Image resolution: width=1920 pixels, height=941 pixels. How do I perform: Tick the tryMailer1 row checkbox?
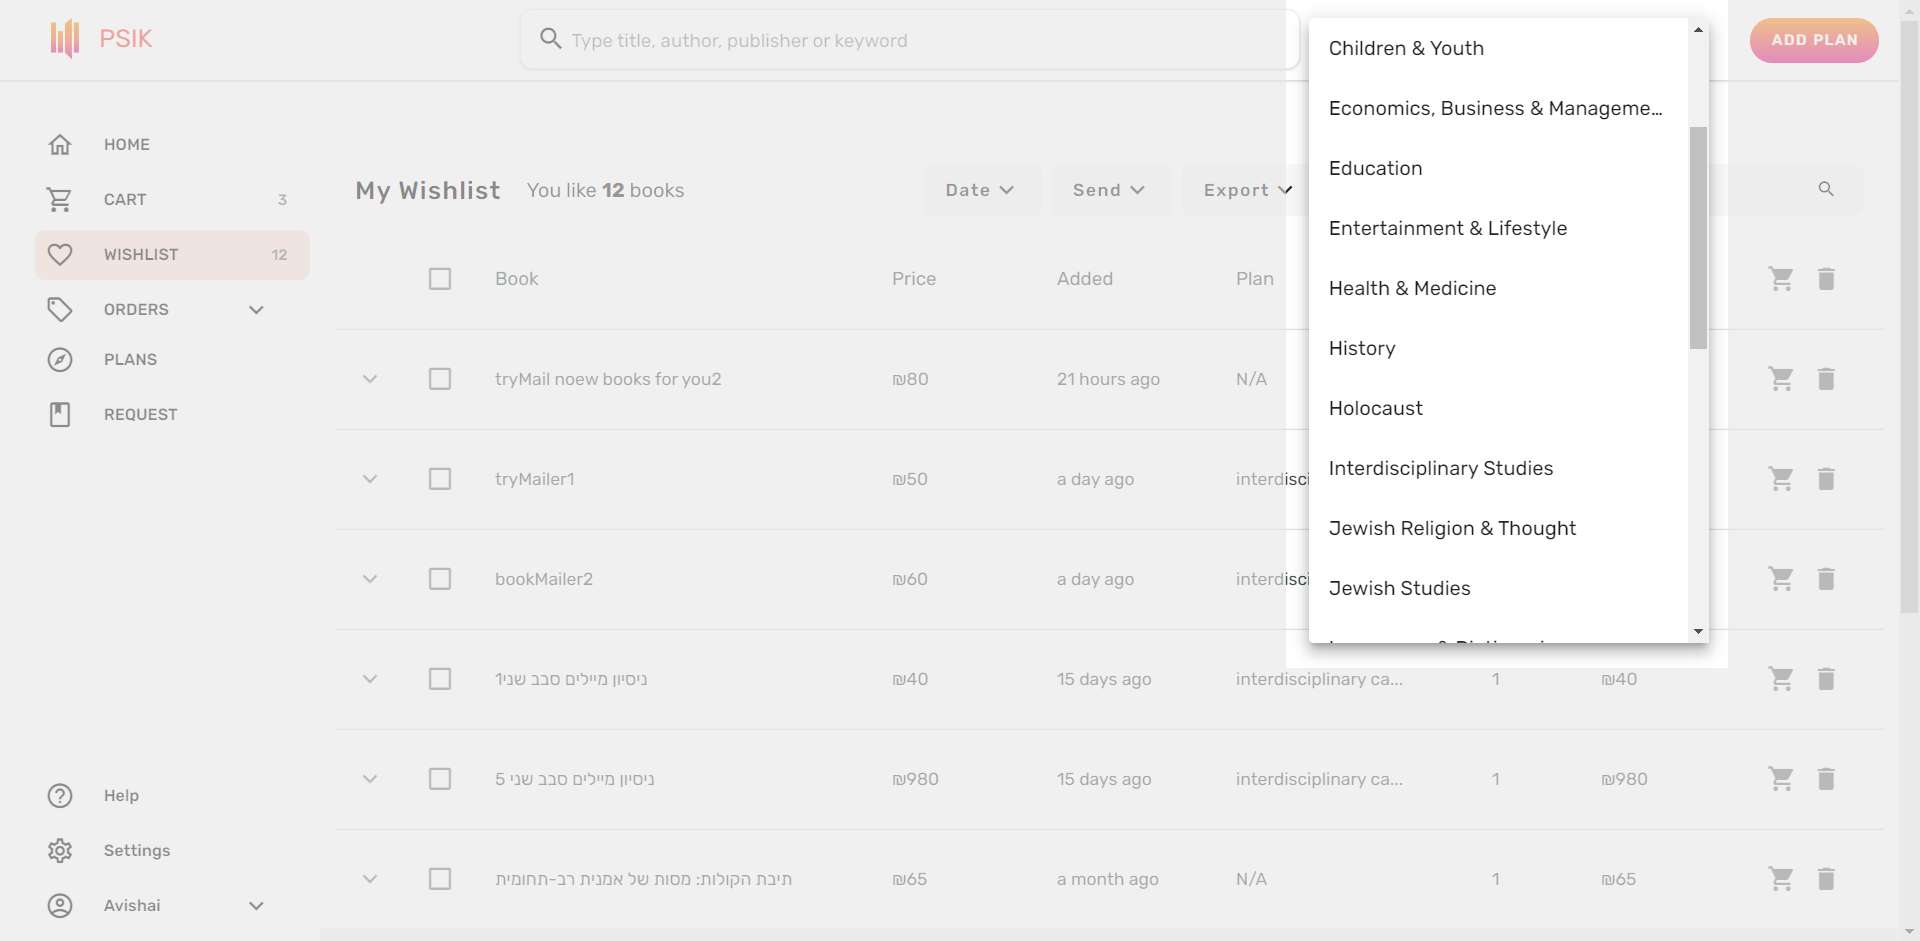point(440,479)
